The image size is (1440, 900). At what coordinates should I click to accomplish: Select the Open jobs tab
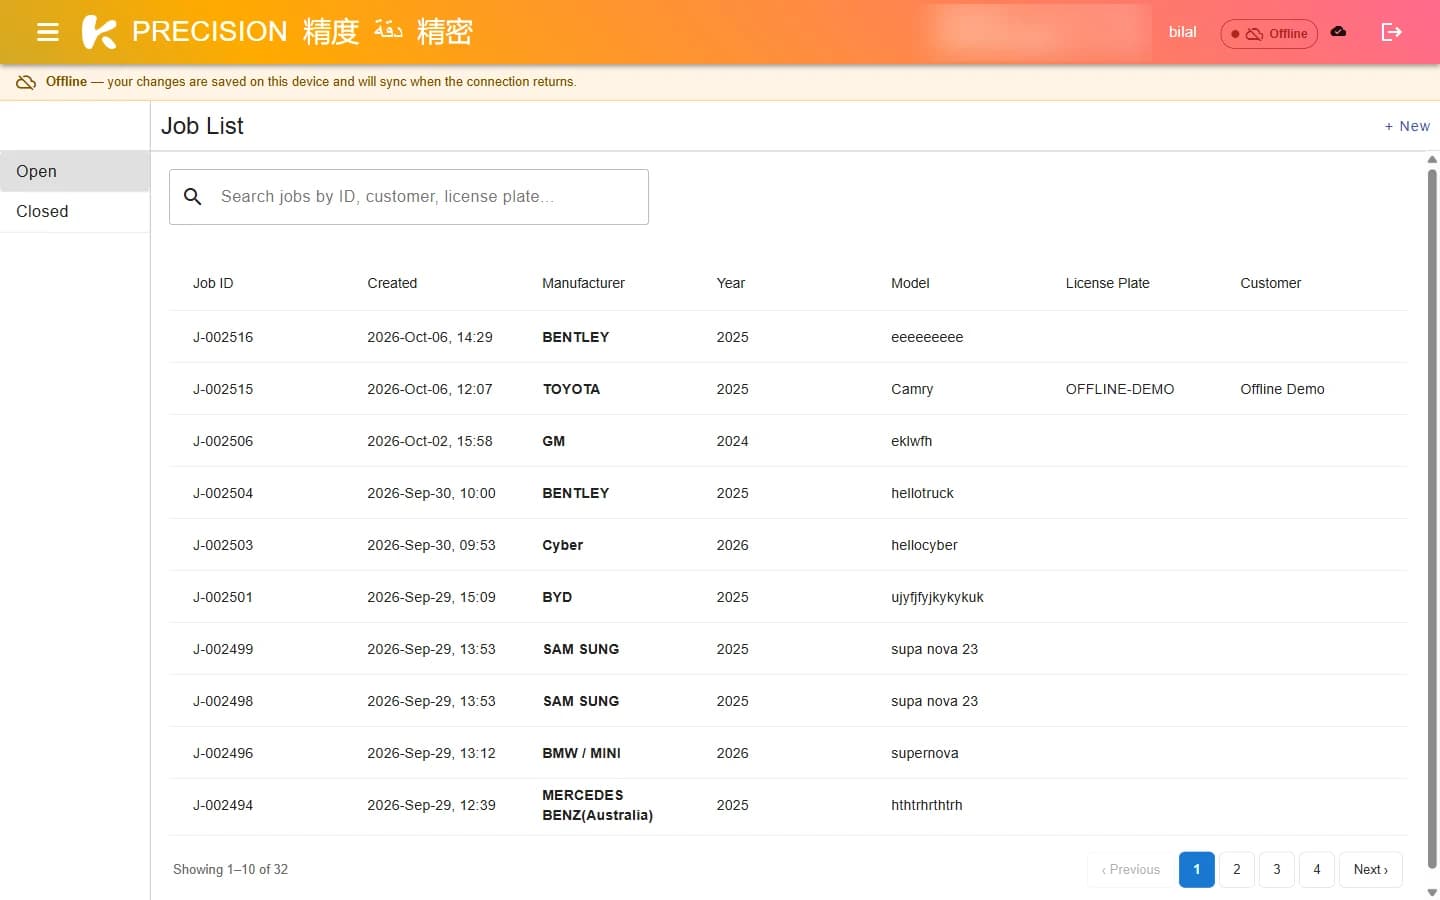pos(75,171)
